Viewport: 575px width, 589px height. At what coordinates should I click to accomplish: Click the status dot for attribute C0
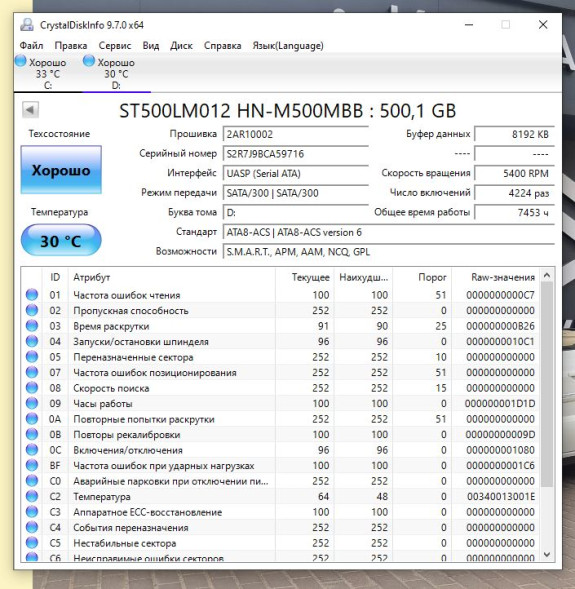32,481
